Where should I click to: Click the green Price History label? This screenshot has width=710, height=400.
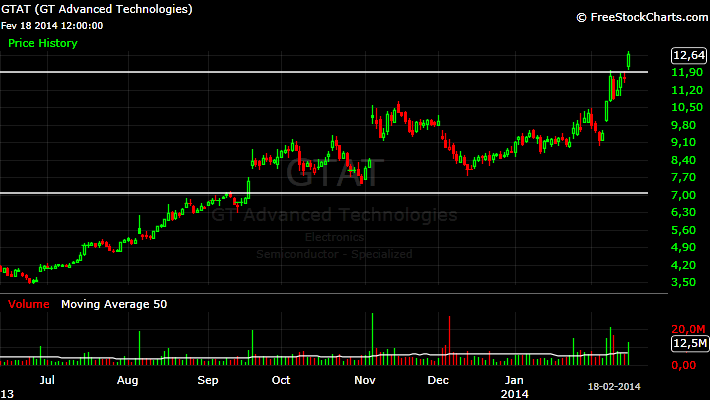tap(43, 43)
